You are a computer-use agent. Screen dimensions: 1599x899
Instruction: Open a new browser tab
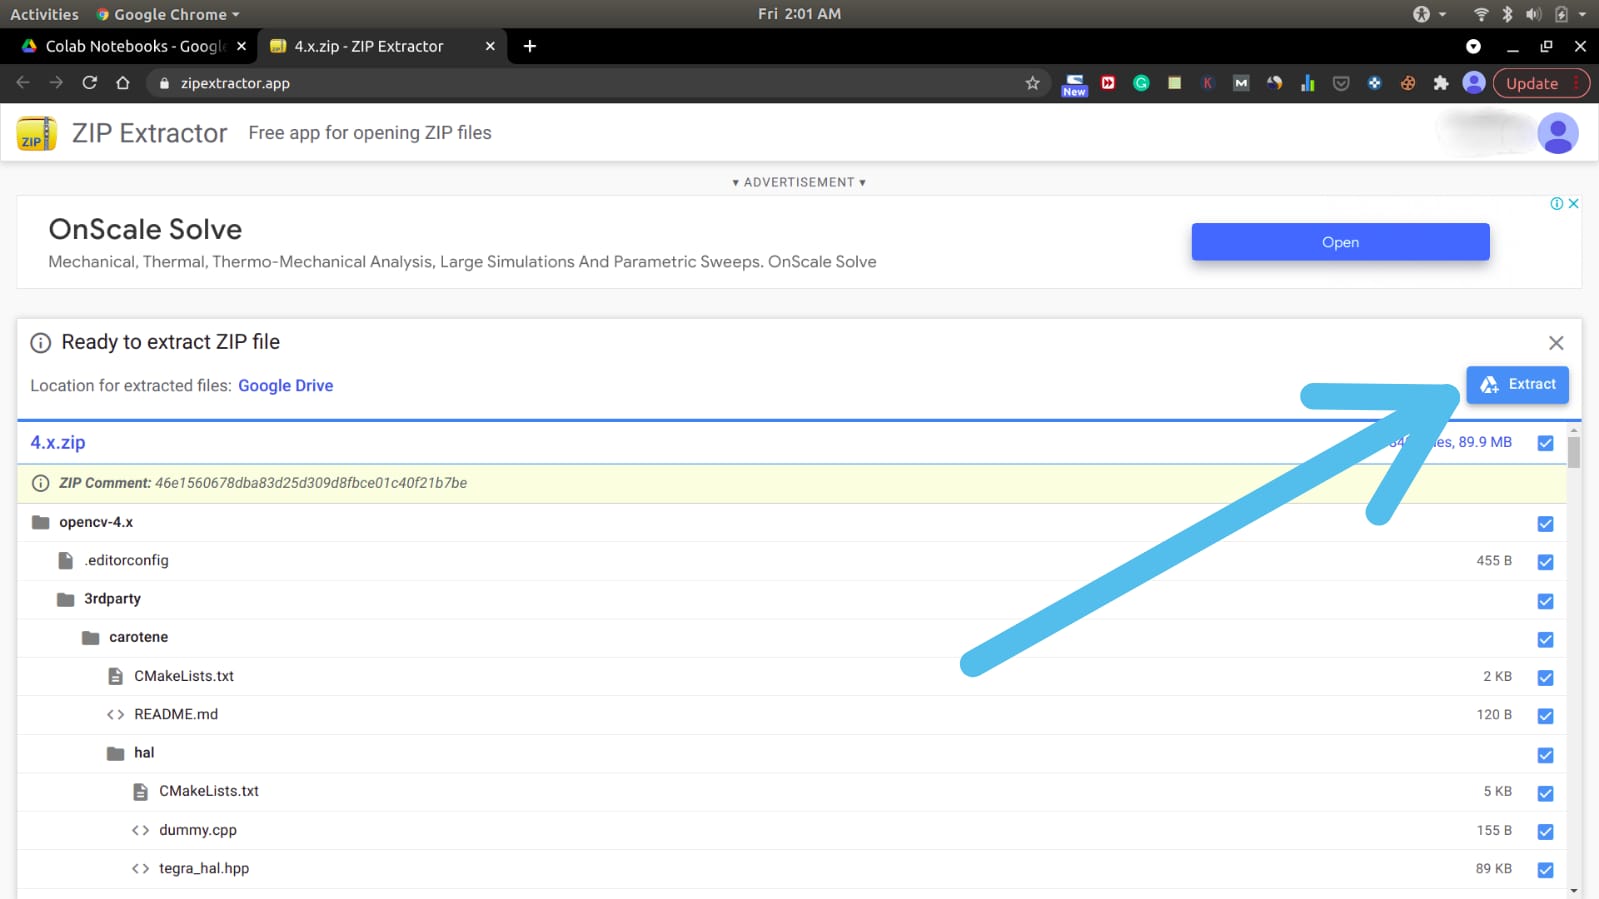point(530,46)
